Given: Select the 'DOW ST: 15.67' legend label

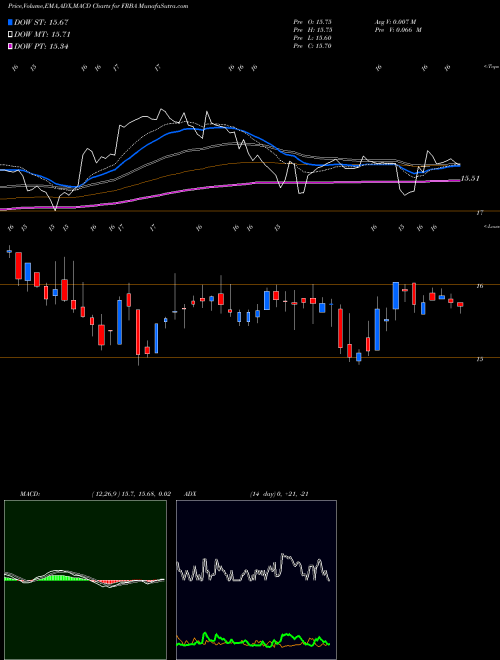Looking at the screenshot, I should [41, 22].
